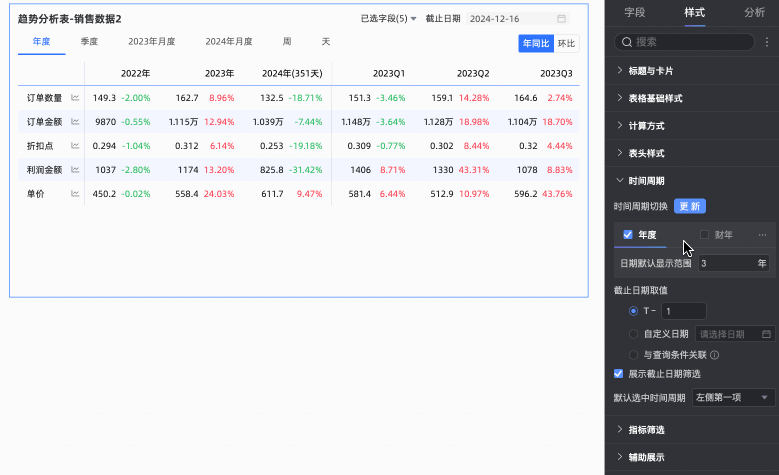Click the 43.31% value in 利润金额 row
Screen dimensions: 779x475
[x=474, y=169]
